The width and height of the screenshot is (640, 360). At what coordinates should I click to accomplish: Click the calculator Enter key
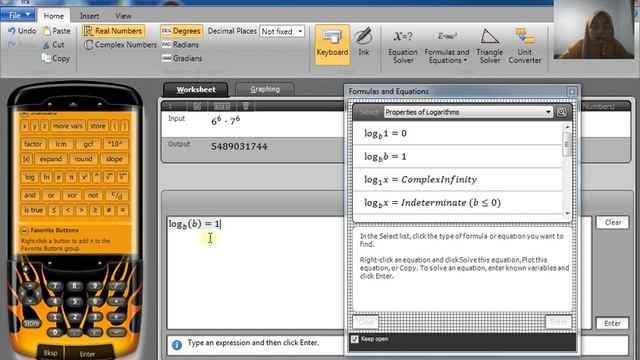pyautogui.click(x=87, y=353)
